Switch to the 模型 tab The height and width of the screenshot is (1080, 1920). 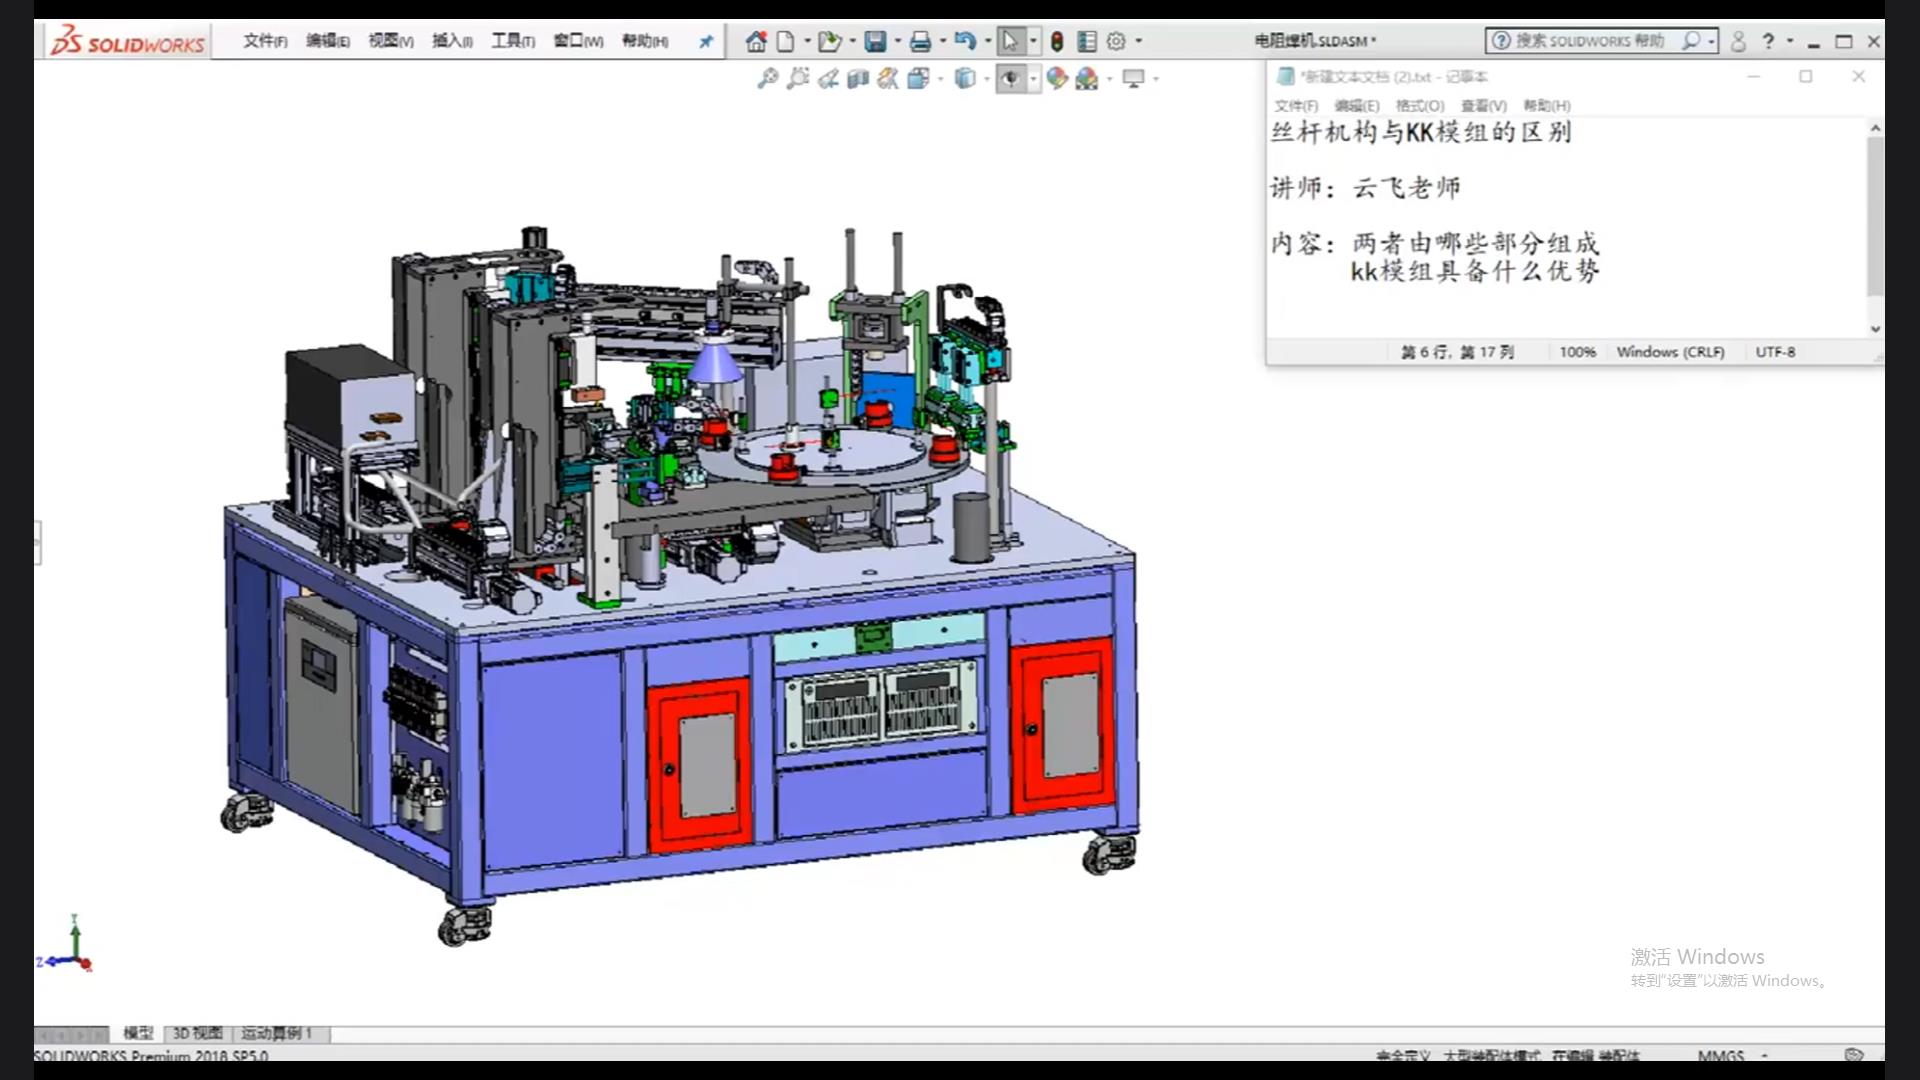[138, 1033]
